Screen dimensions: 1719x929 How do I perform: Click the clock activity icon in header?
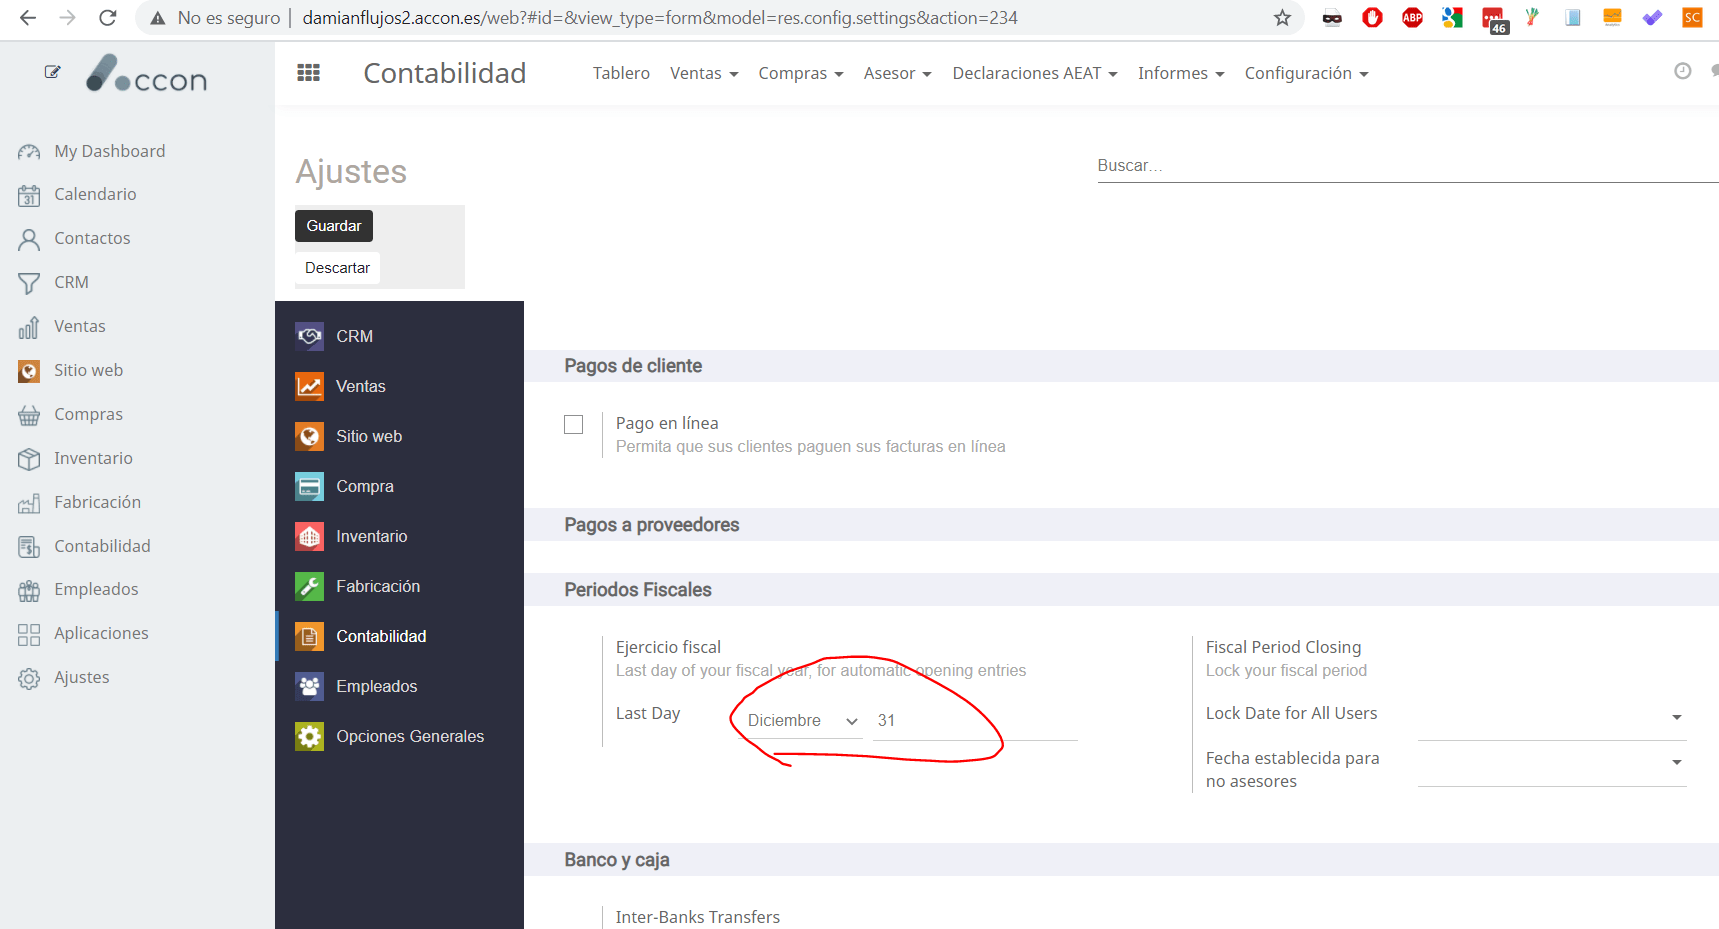(x=1683, y=71)
